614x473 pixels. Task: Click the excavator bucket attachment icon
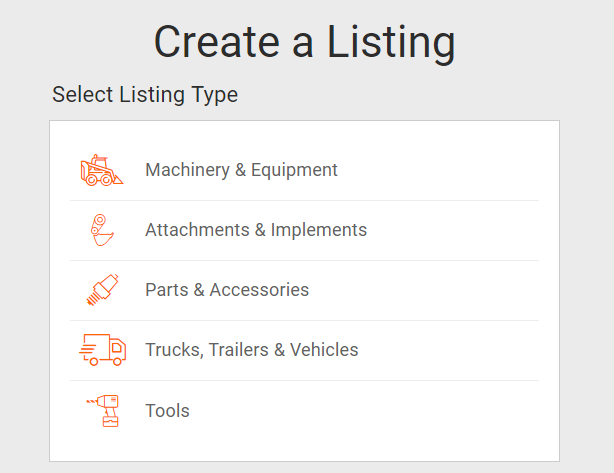(x=102, y=230)
